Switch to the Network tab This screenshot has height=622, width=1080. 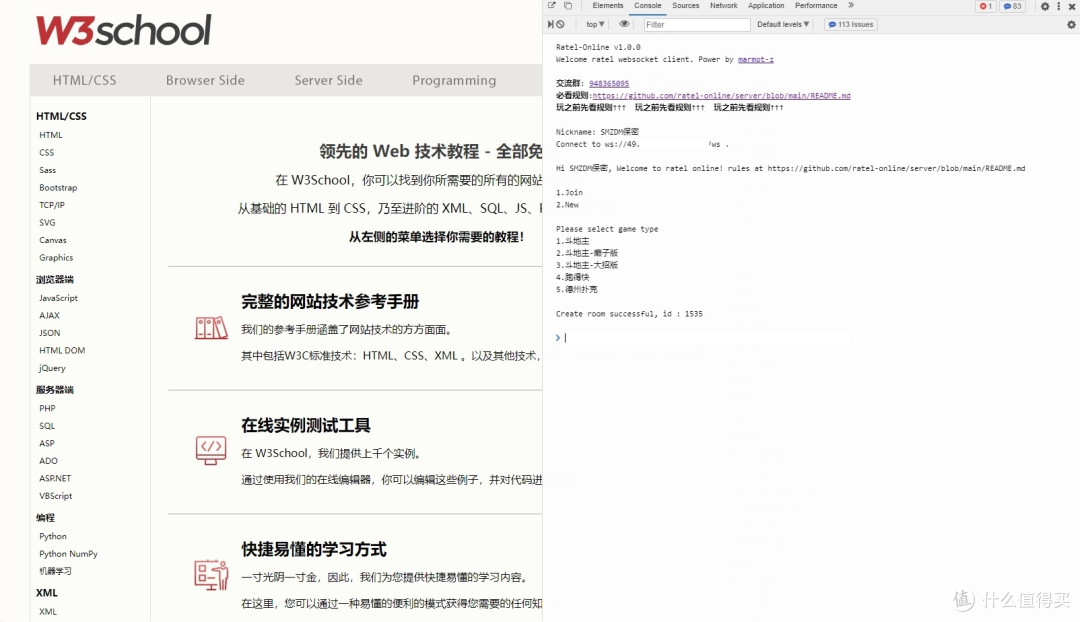click(723, 6)
